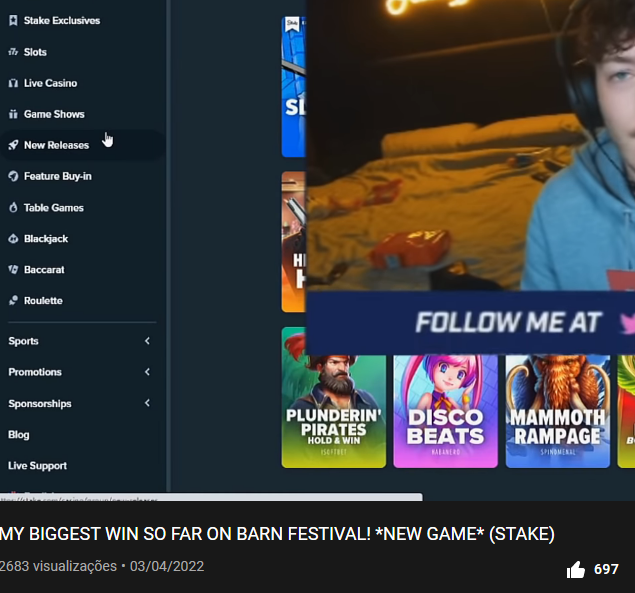Image resolution: width=635 pixels, height=593 pixels.
Task: Open the Blog link
Action: click(19, 435)
